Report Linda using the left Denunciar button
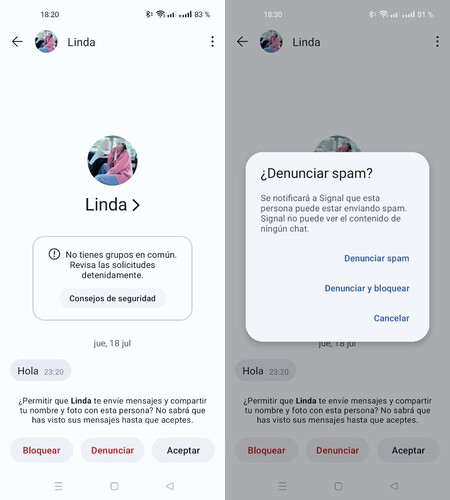The image size is (450, 500). [112, 450]
